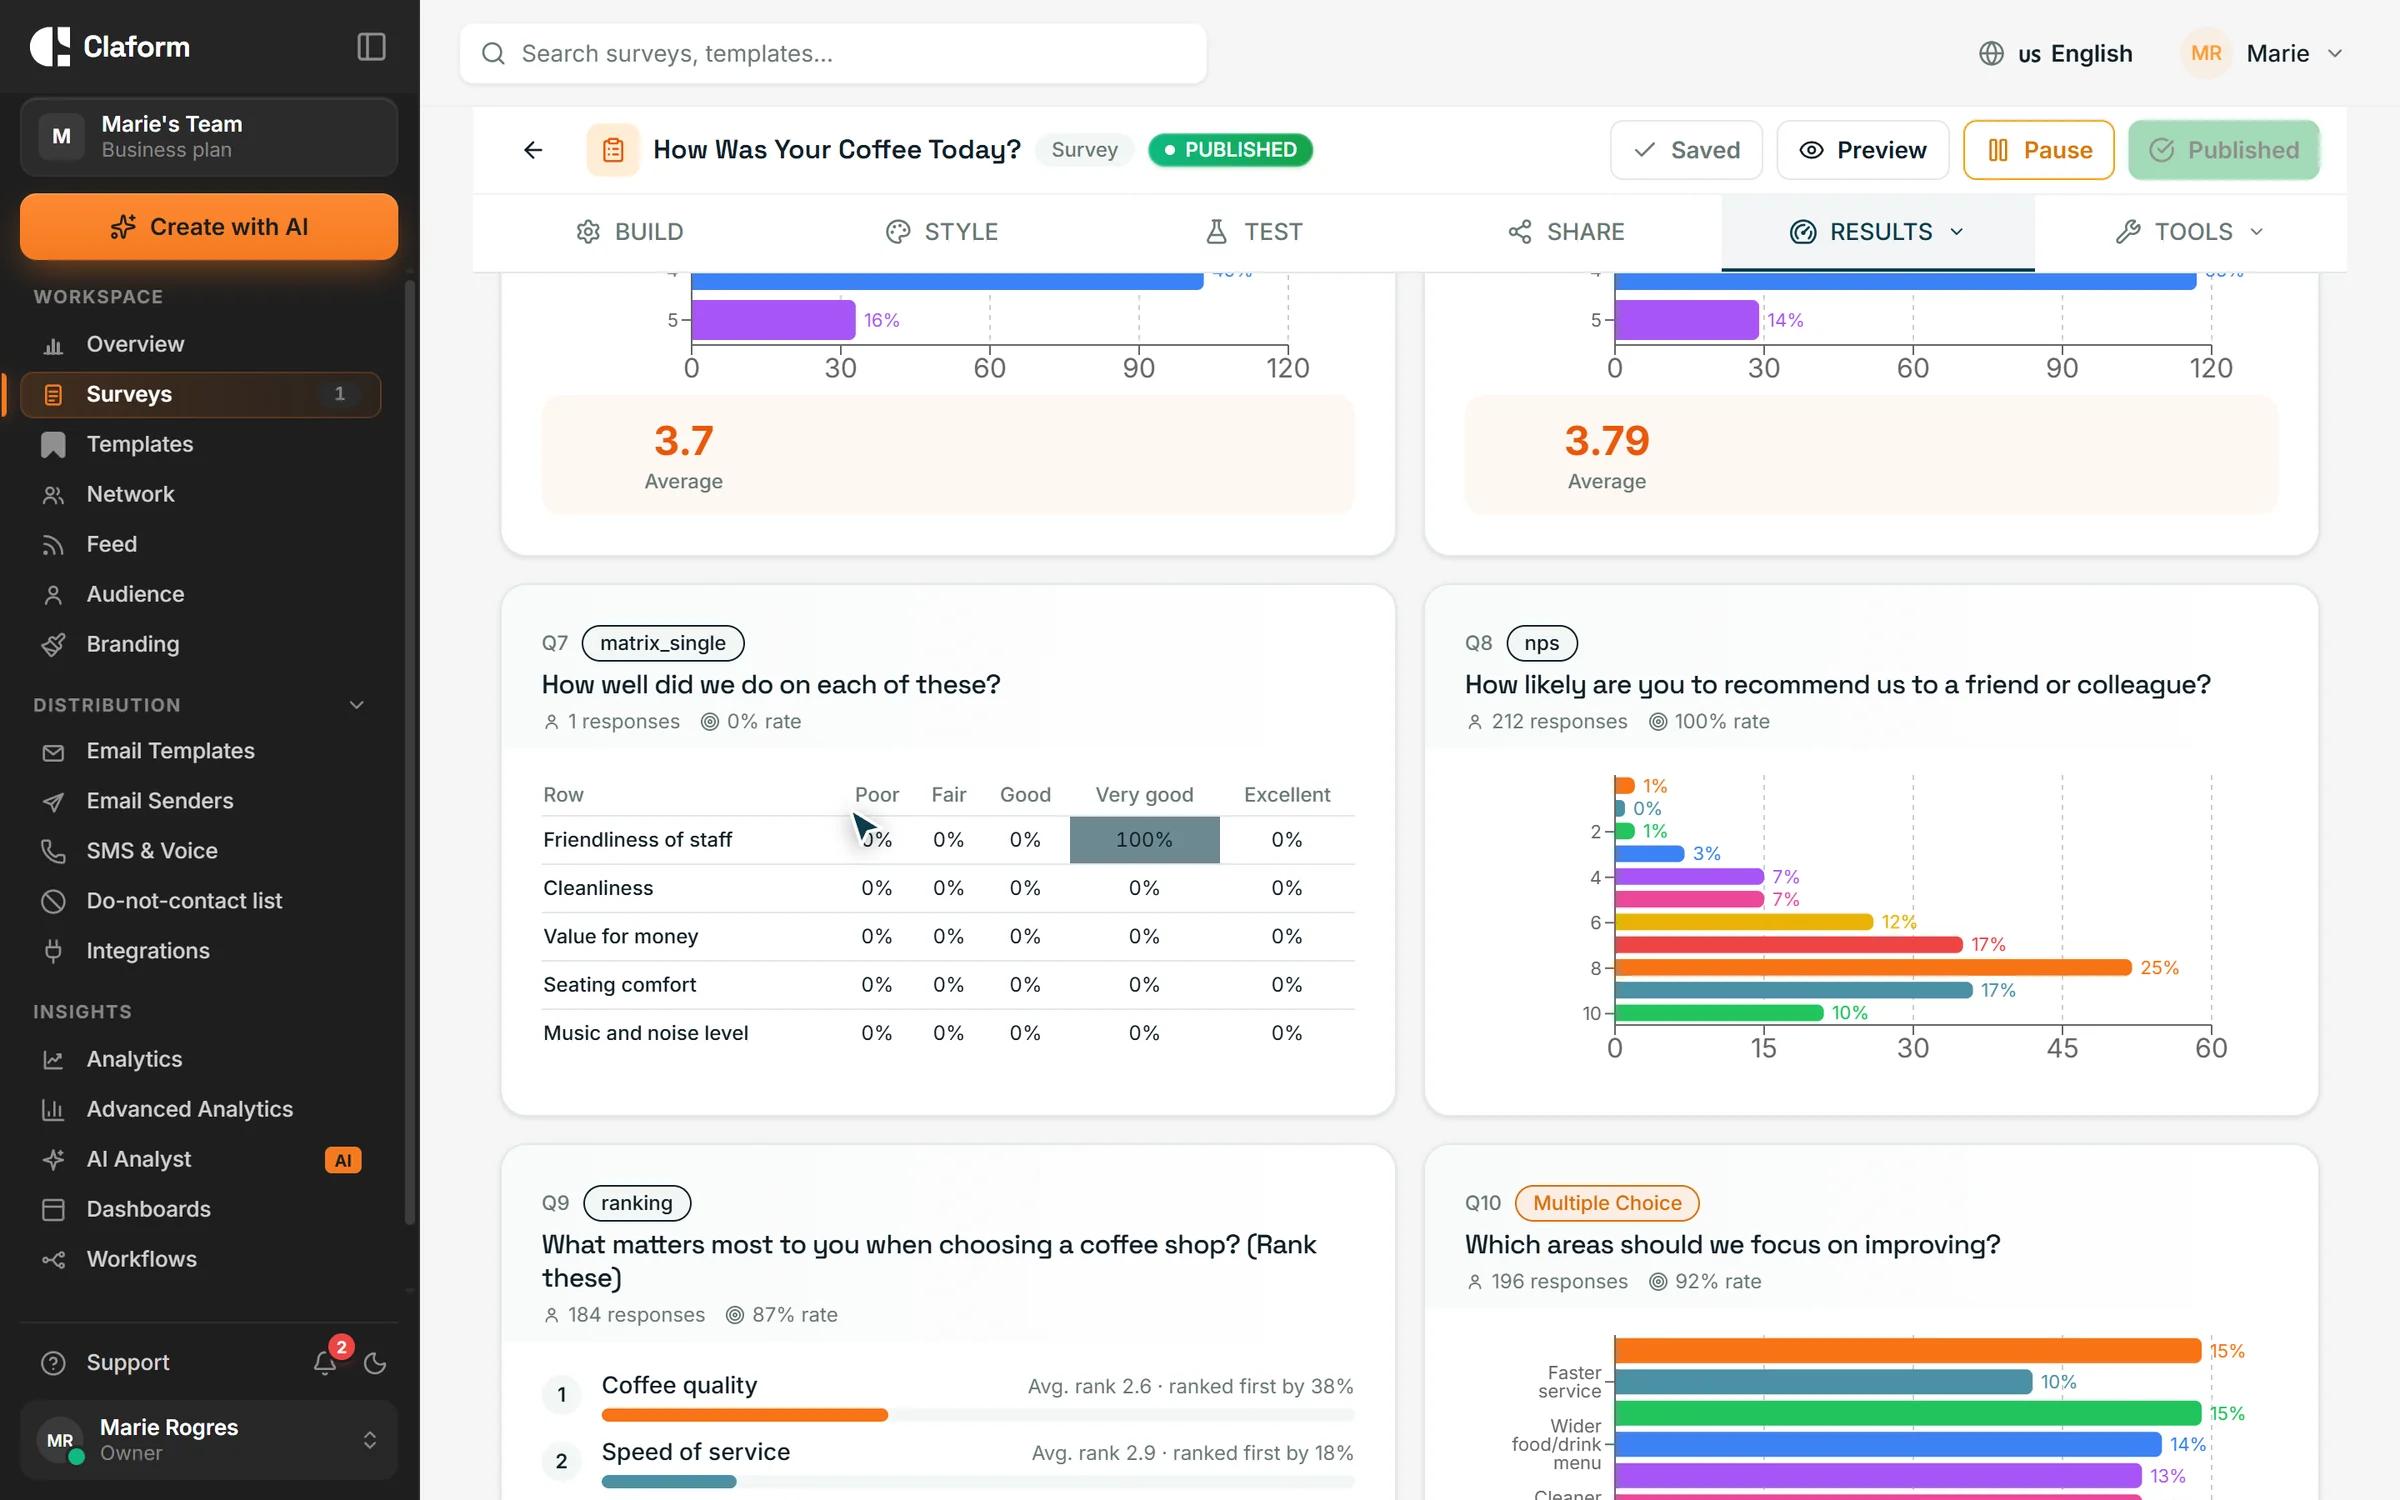Open SMS & Voice
The width and height of the screenshot is (2400, 1500).
click(x=200, y=851)
